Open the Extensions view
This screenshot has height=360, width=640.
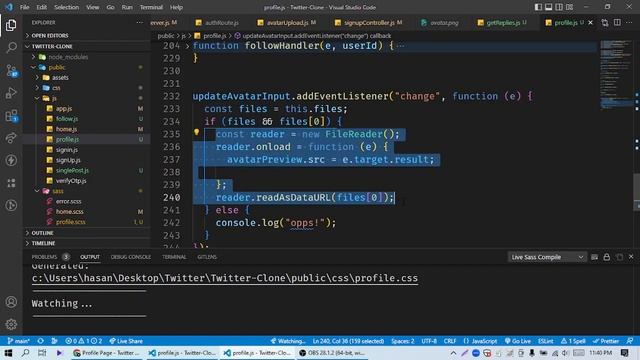[11, 116]
